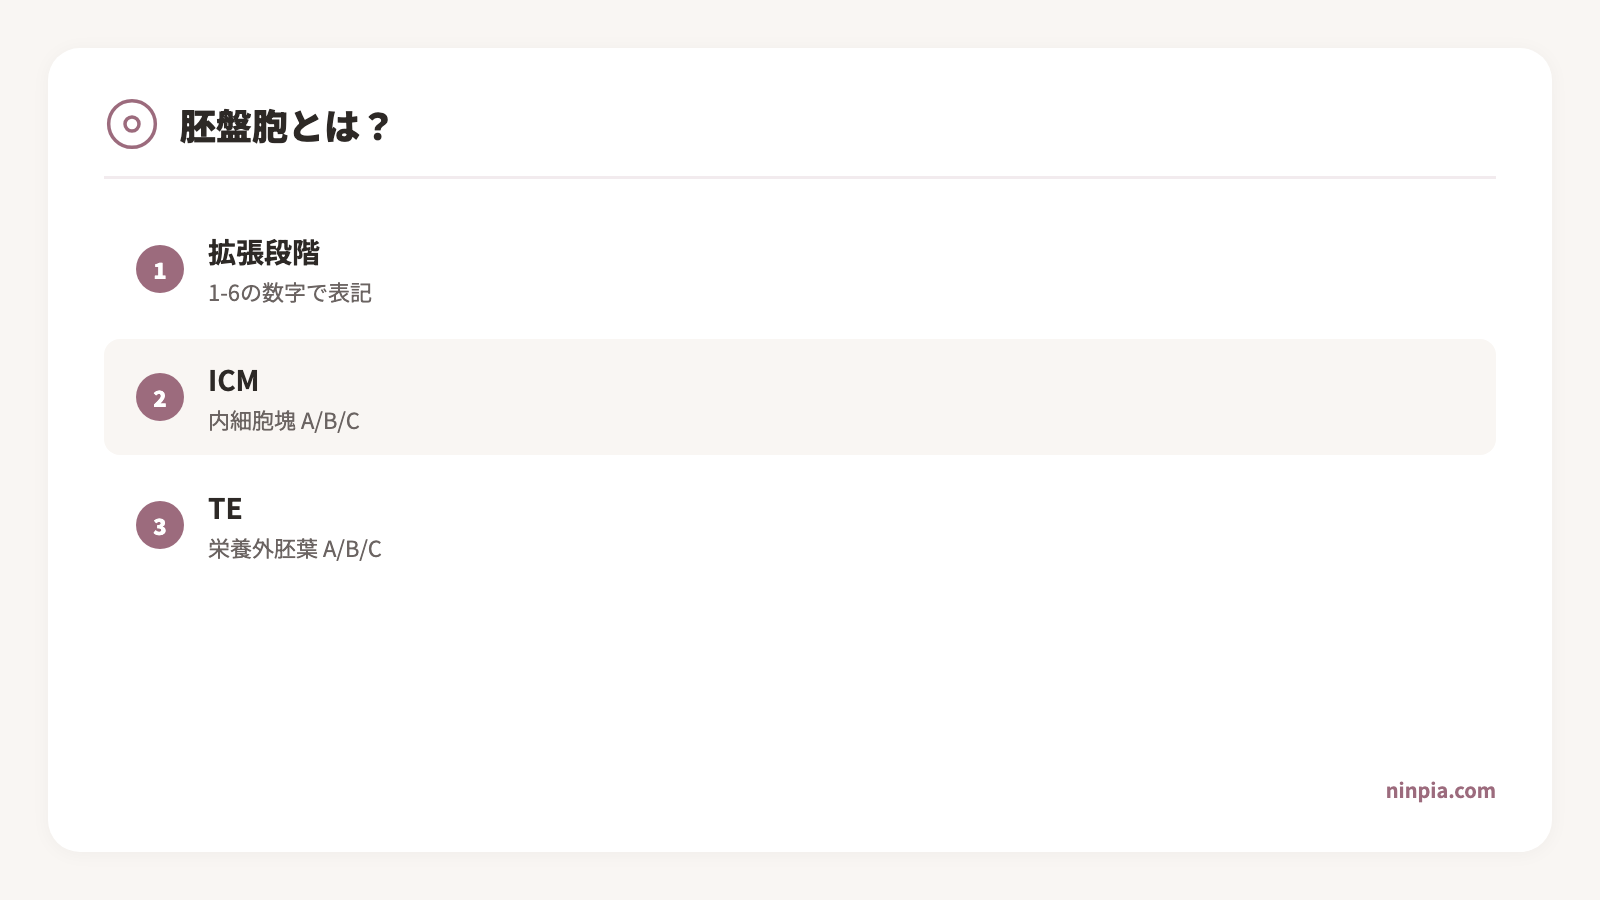The width and height of the screenshot is (1600, 900).
Task: Click the number 1 circle badge
Action: (160, 269)
